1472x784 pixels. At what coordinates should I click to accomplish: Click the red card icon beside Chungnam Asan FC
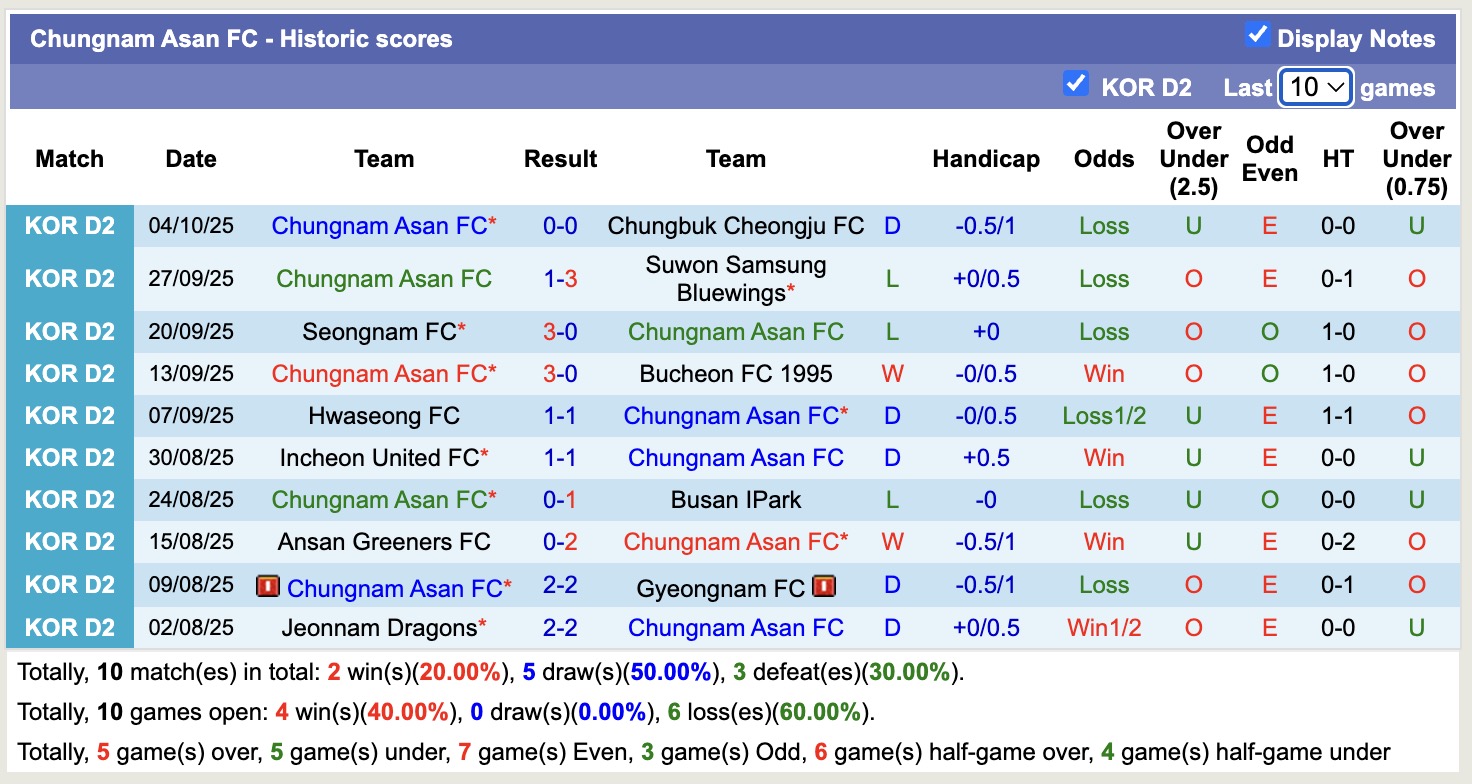coord(270,586)
